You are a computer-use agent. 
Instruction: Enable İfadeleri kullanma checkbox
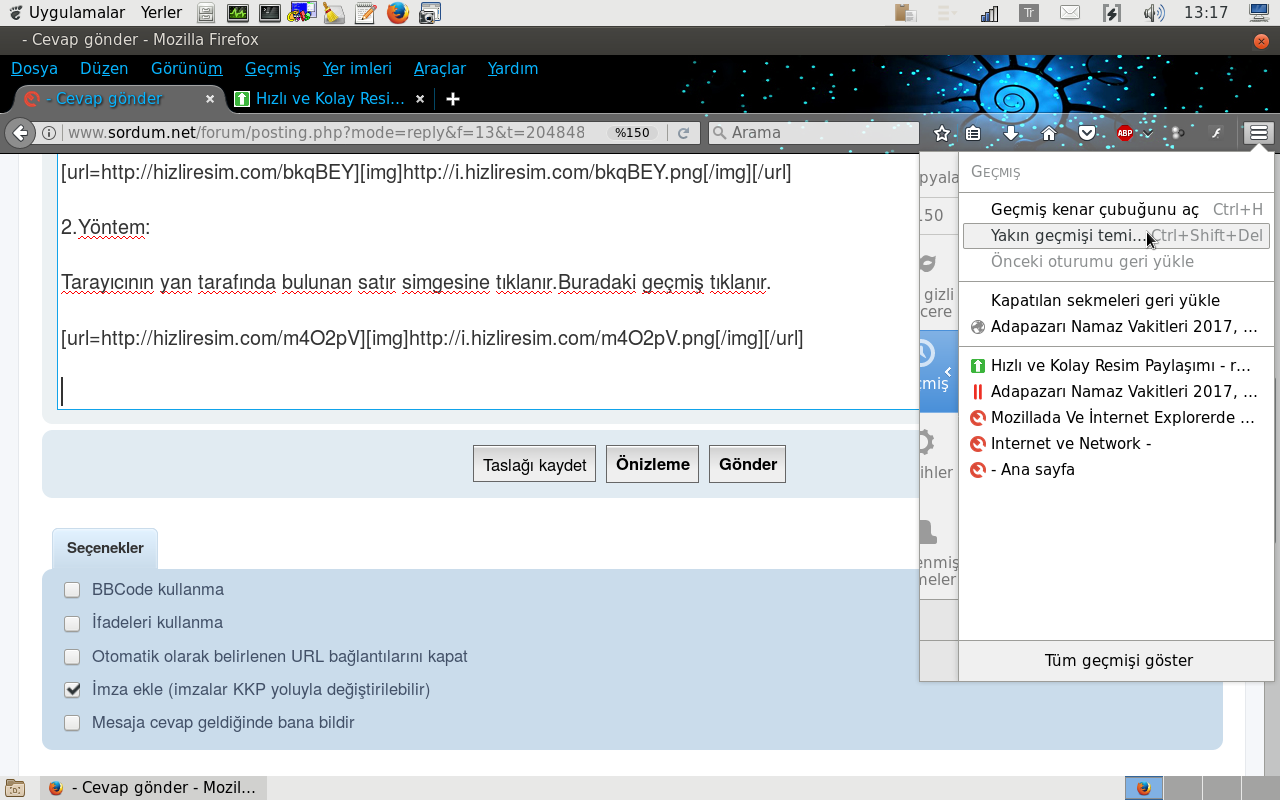(72, 623)
